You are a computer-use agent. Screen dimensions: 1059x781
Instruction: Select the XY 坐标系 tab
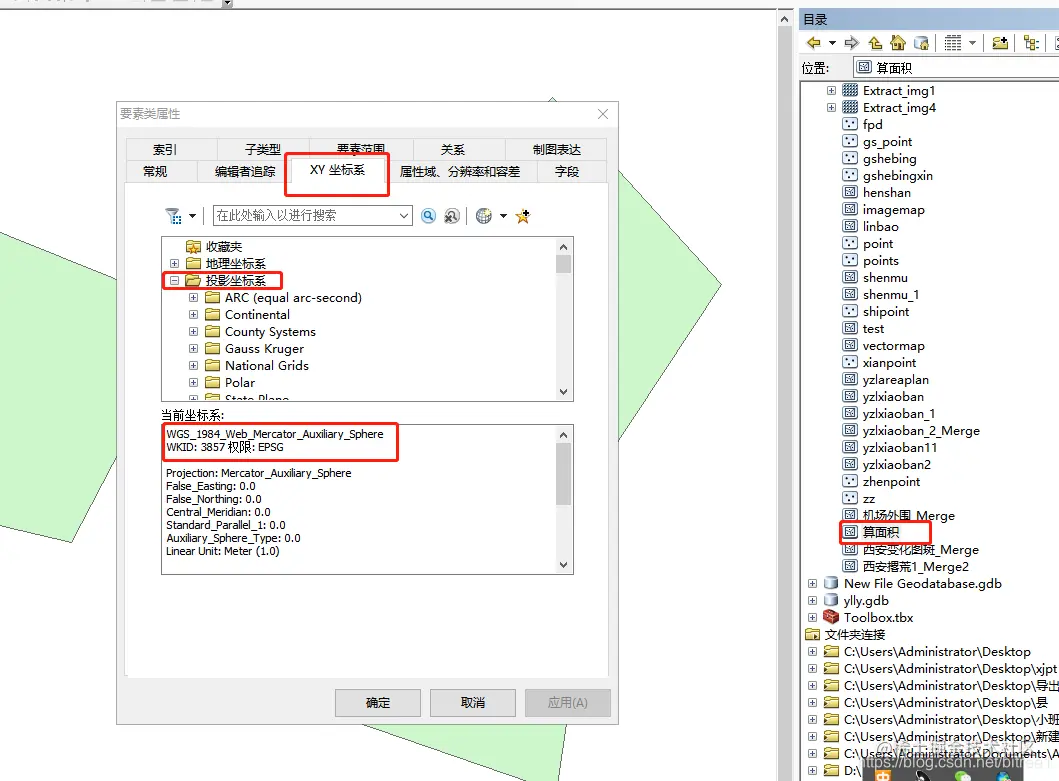coord(337,170)
